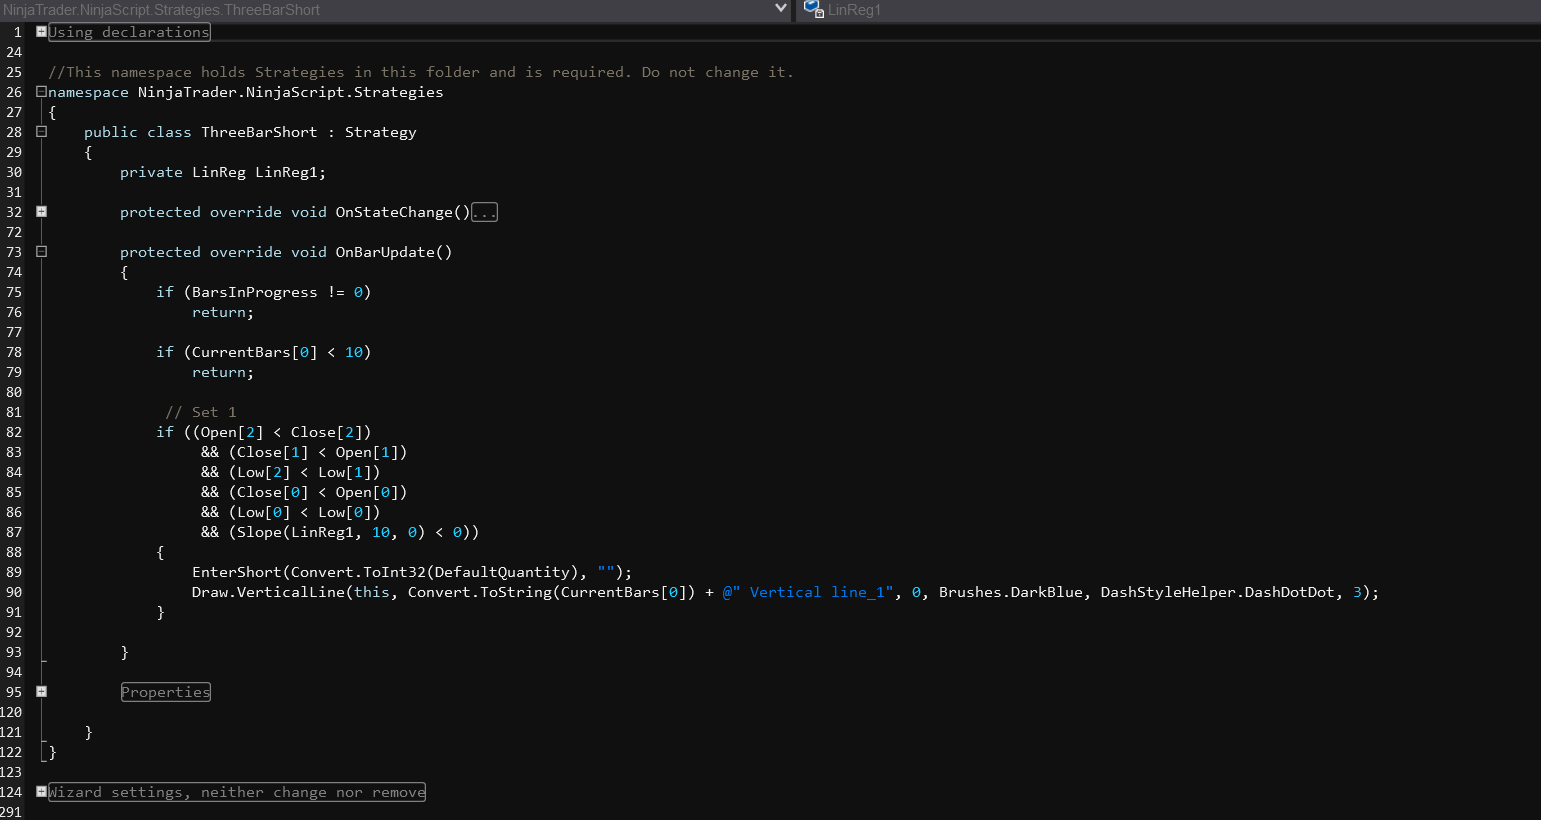Click the collapsed 'Wizard settings, neither change nor remove' box

click(237, 792)
